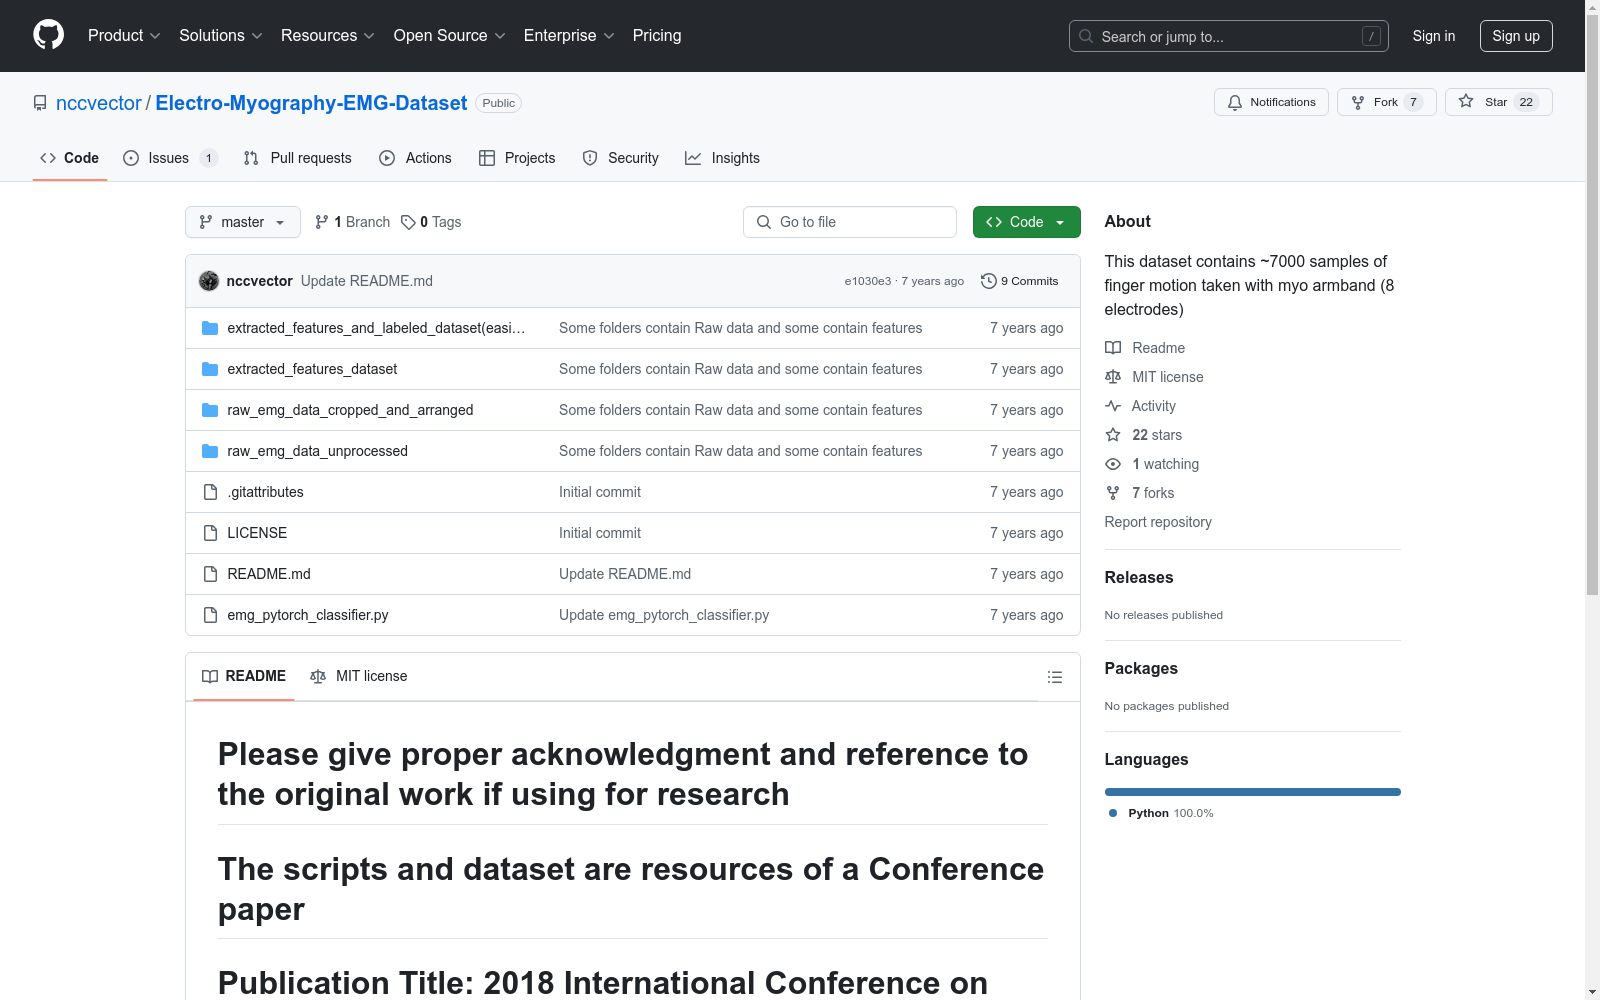
Task: Open the raw_emg_data_unprocessed folder
Action: [317, 451]
